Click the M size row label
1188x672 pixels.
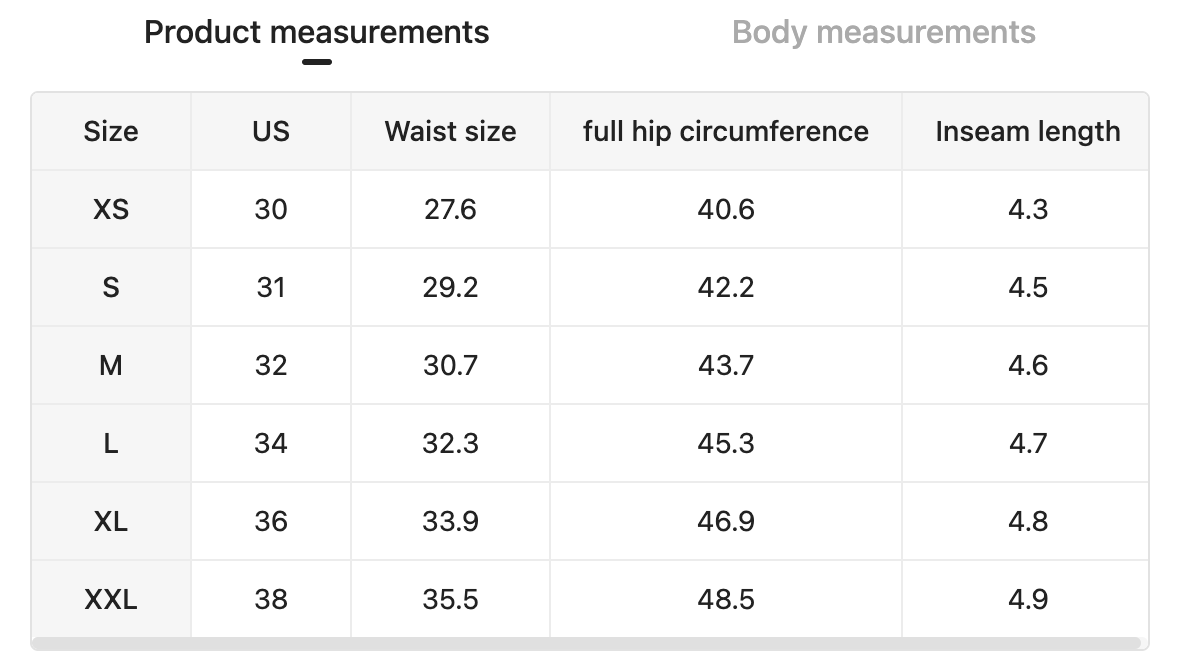[x=111, y=365]
